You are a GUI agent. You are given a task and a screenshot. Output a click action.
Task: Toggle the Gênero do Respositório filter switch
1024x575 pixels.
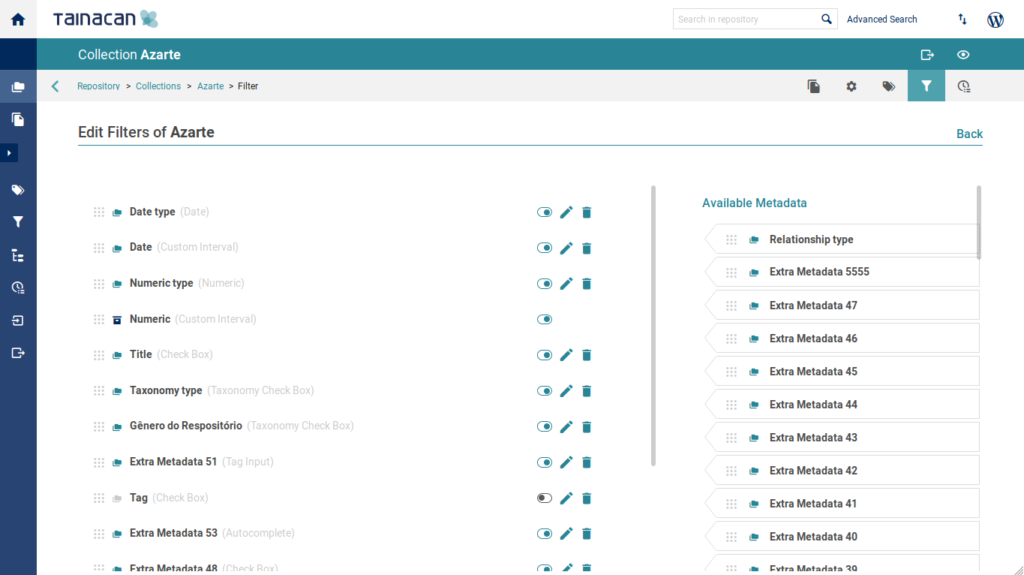(x=544, y=427)
